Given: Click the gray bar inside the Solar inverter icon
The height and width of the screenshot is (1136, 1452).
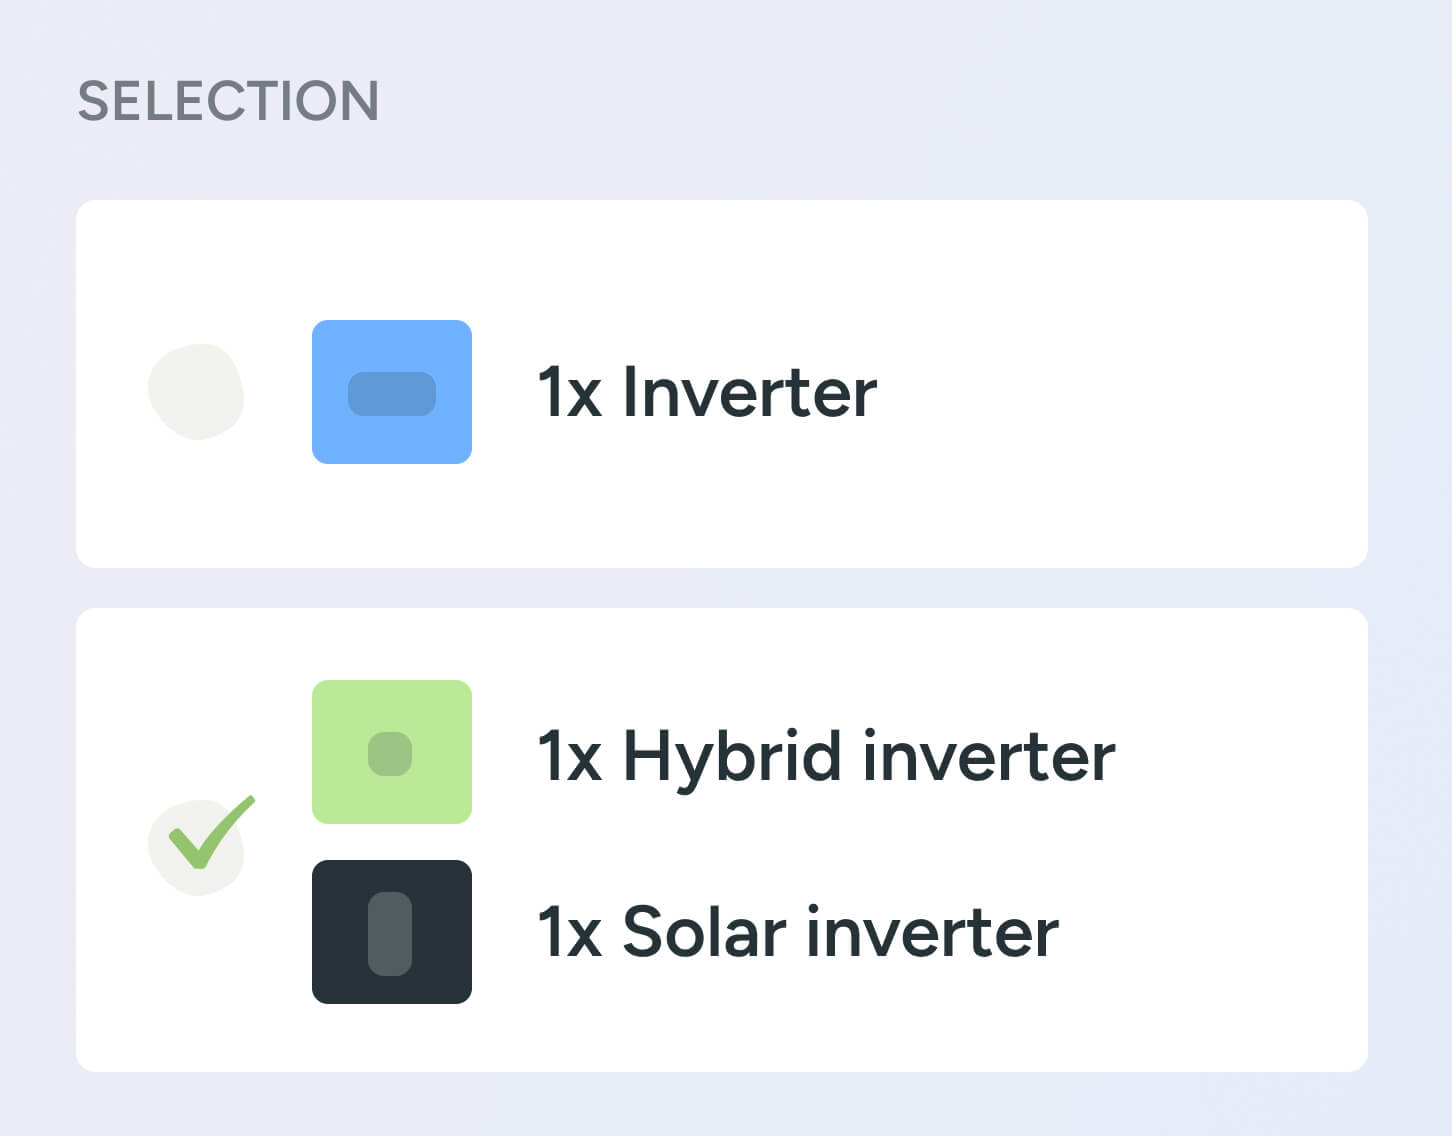Looking at the screenshot, I should click(392, 931).
